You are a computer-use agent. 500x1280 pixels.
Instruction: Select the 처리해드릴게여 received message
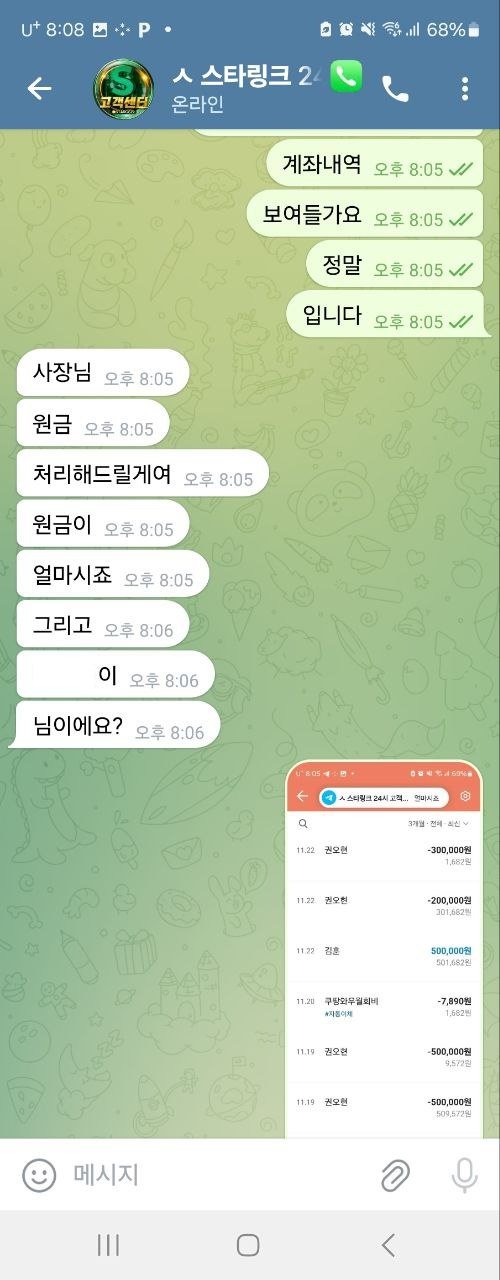click(143, 474)
